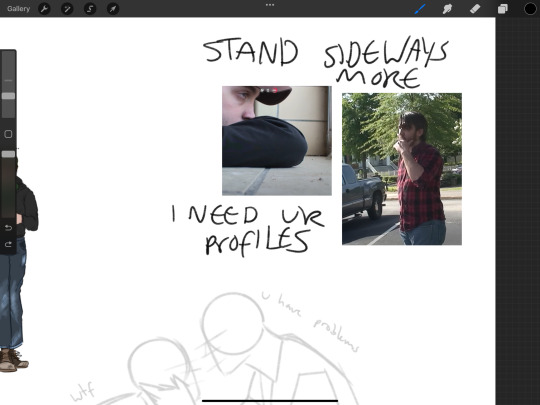Tap the handwritten 'NEED' word

coord(223,215)
